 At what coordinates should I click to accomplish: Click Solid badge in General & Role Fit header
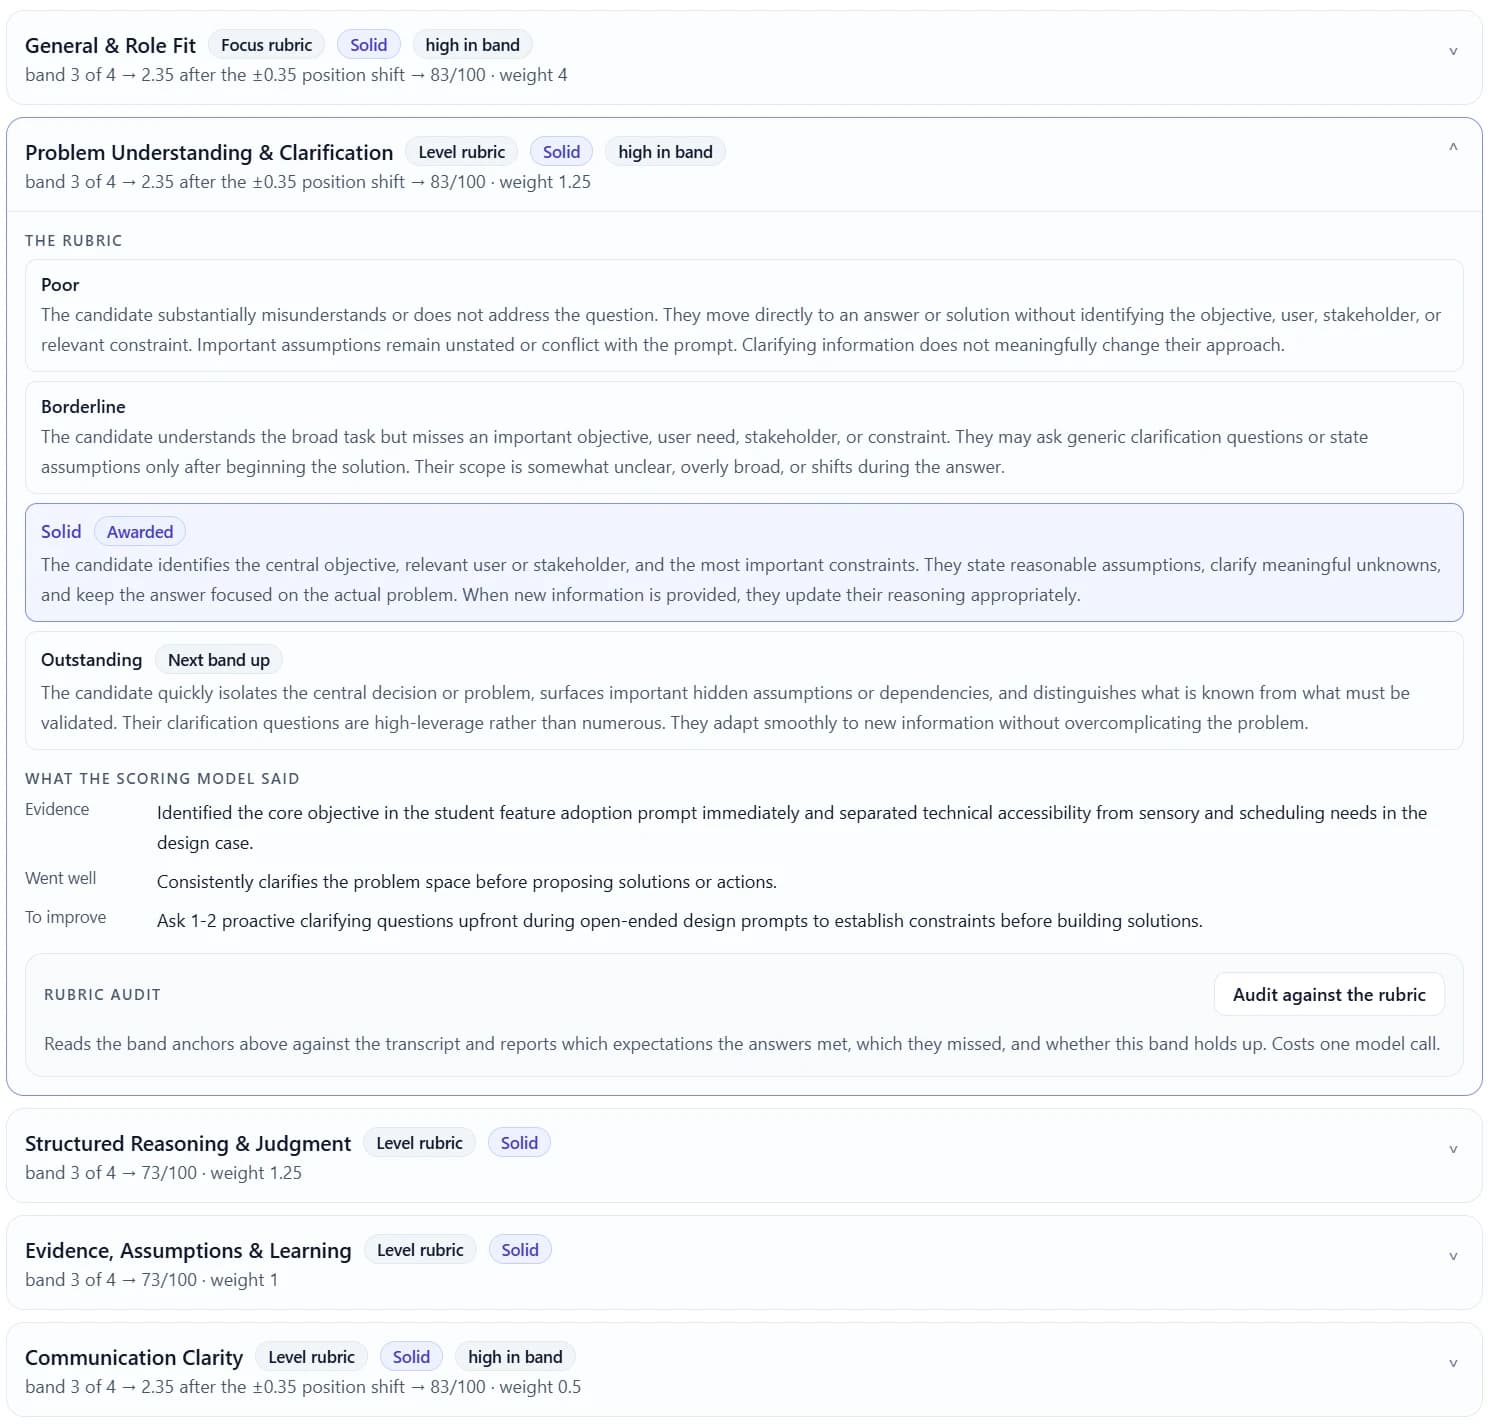pos(368,45)
